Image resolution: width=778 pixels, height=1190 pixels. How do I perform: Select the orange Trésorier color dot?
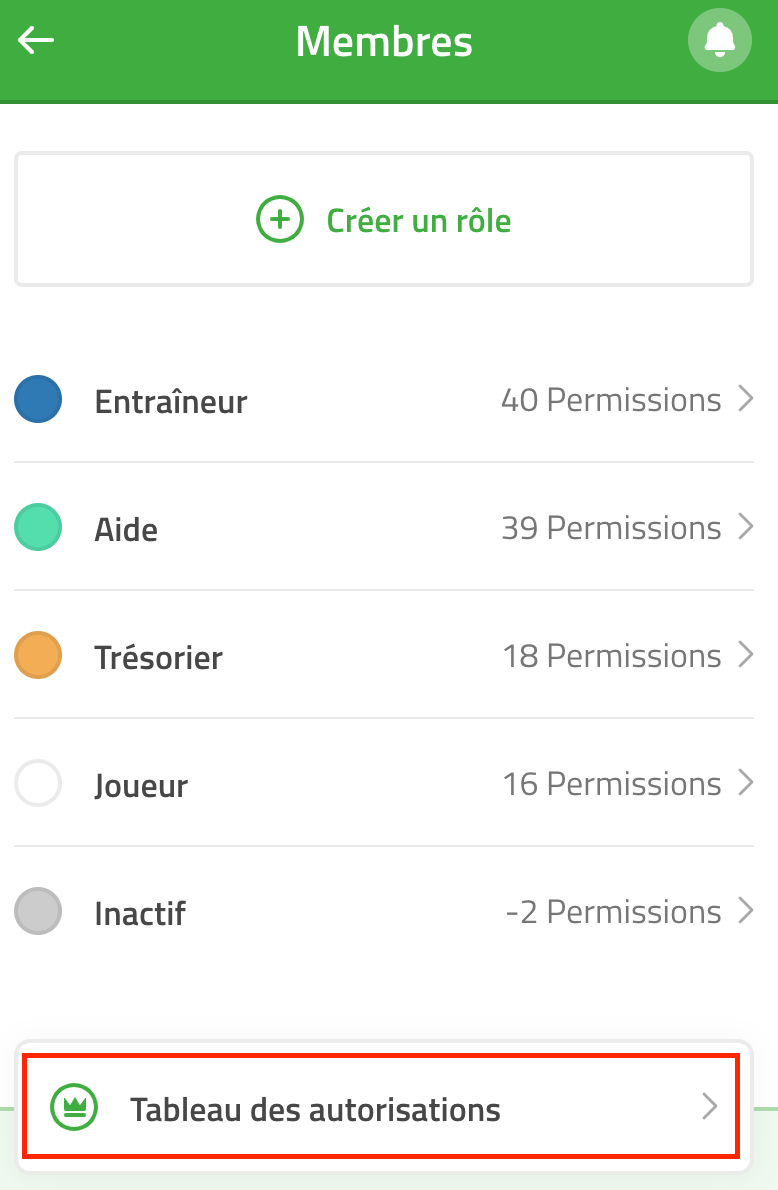[x=38, y=655]
